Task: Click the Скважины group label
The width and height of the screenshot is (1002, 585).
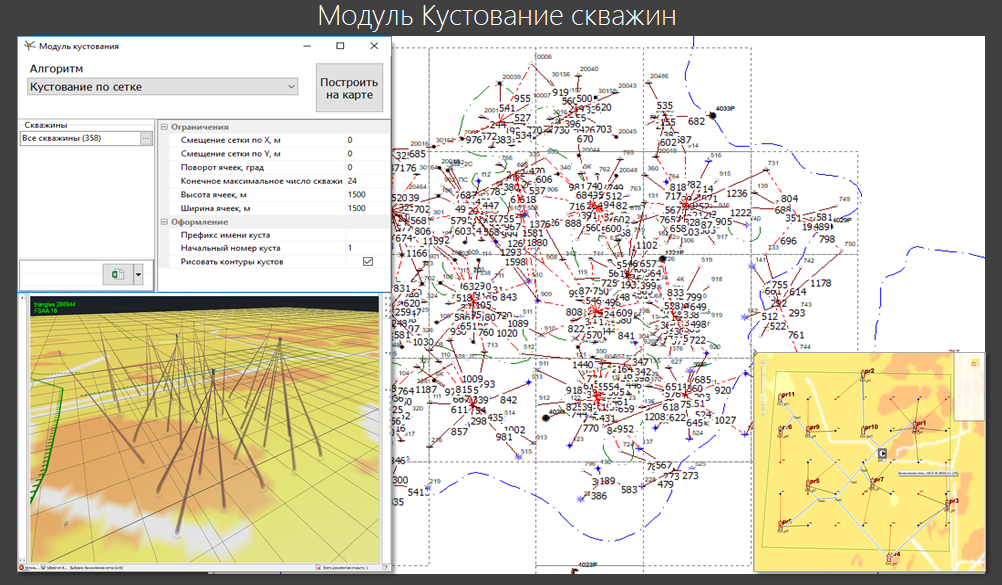Action: (45, 125)
